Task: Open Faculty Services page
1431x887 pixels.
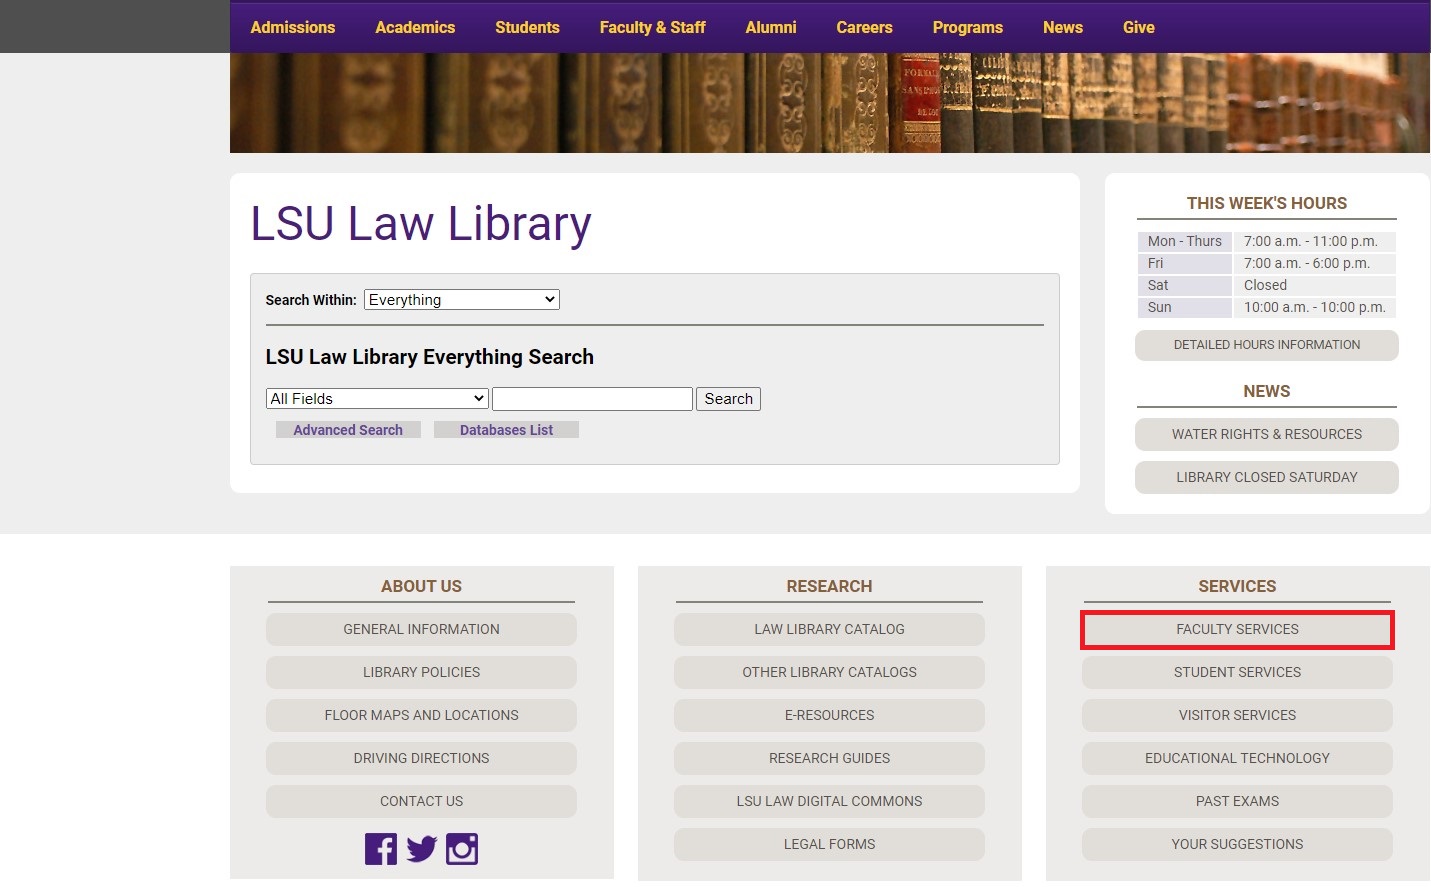Action: tap(1237, 629)
